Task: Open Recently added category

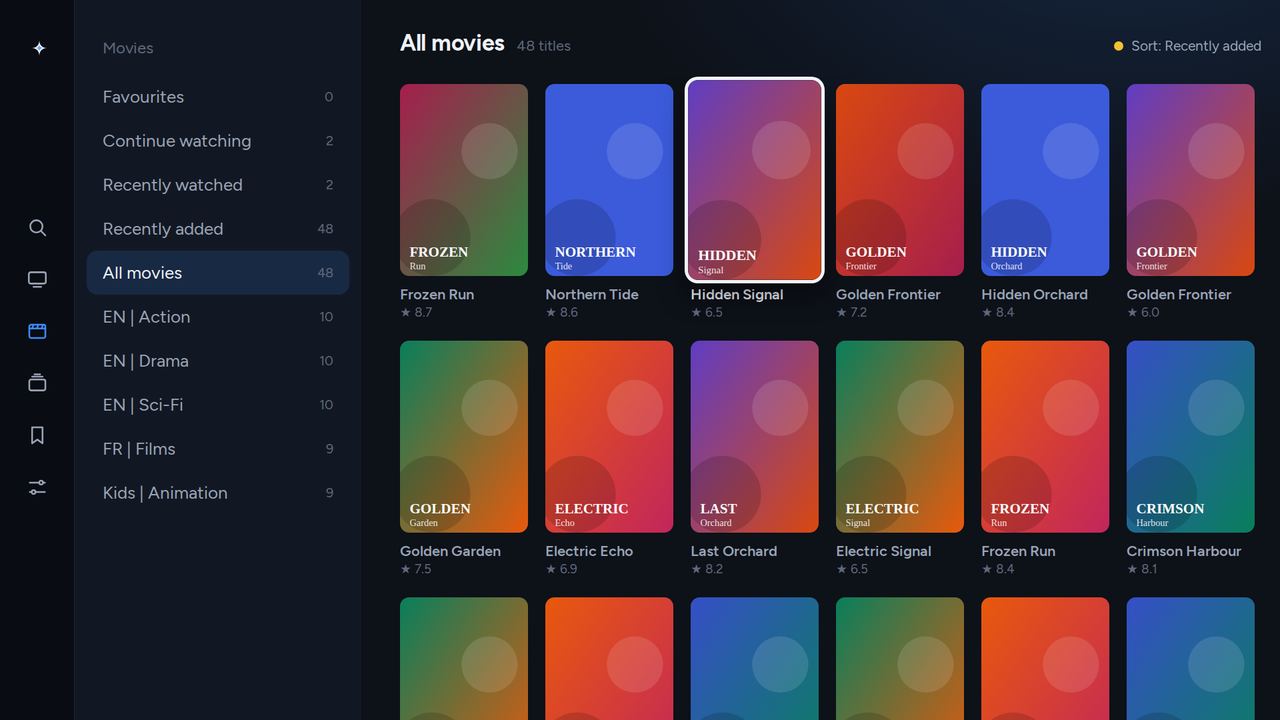Action: click(x=218, y=229)
